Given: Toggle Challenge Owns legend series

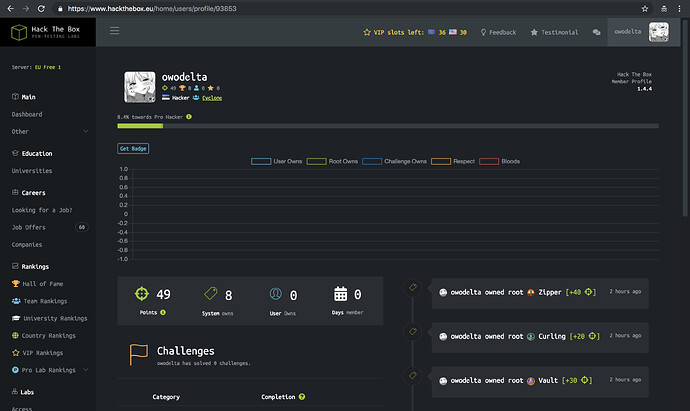Looking at the screenshot, I should point(394,161).
